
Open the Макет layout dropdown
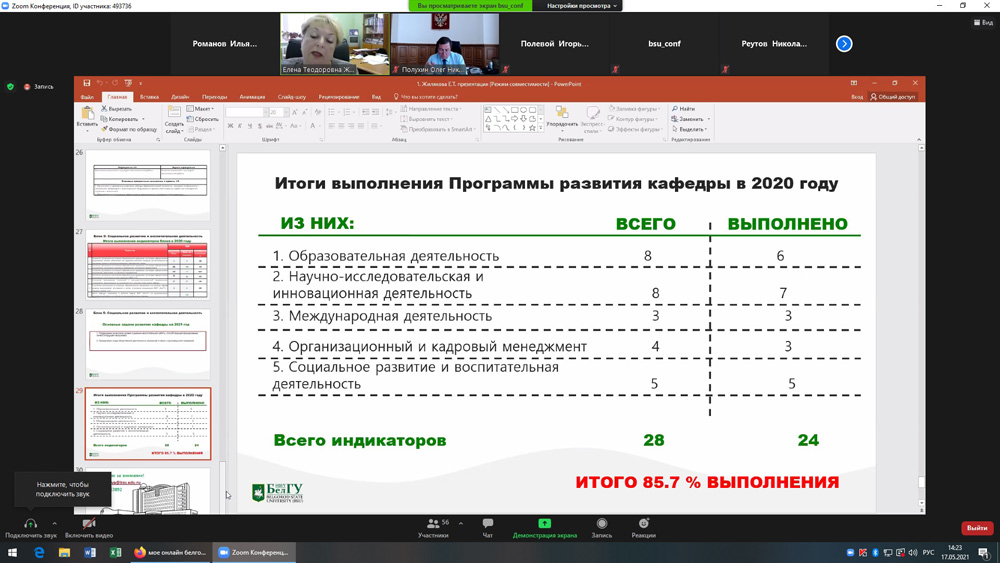click(201, 109)
